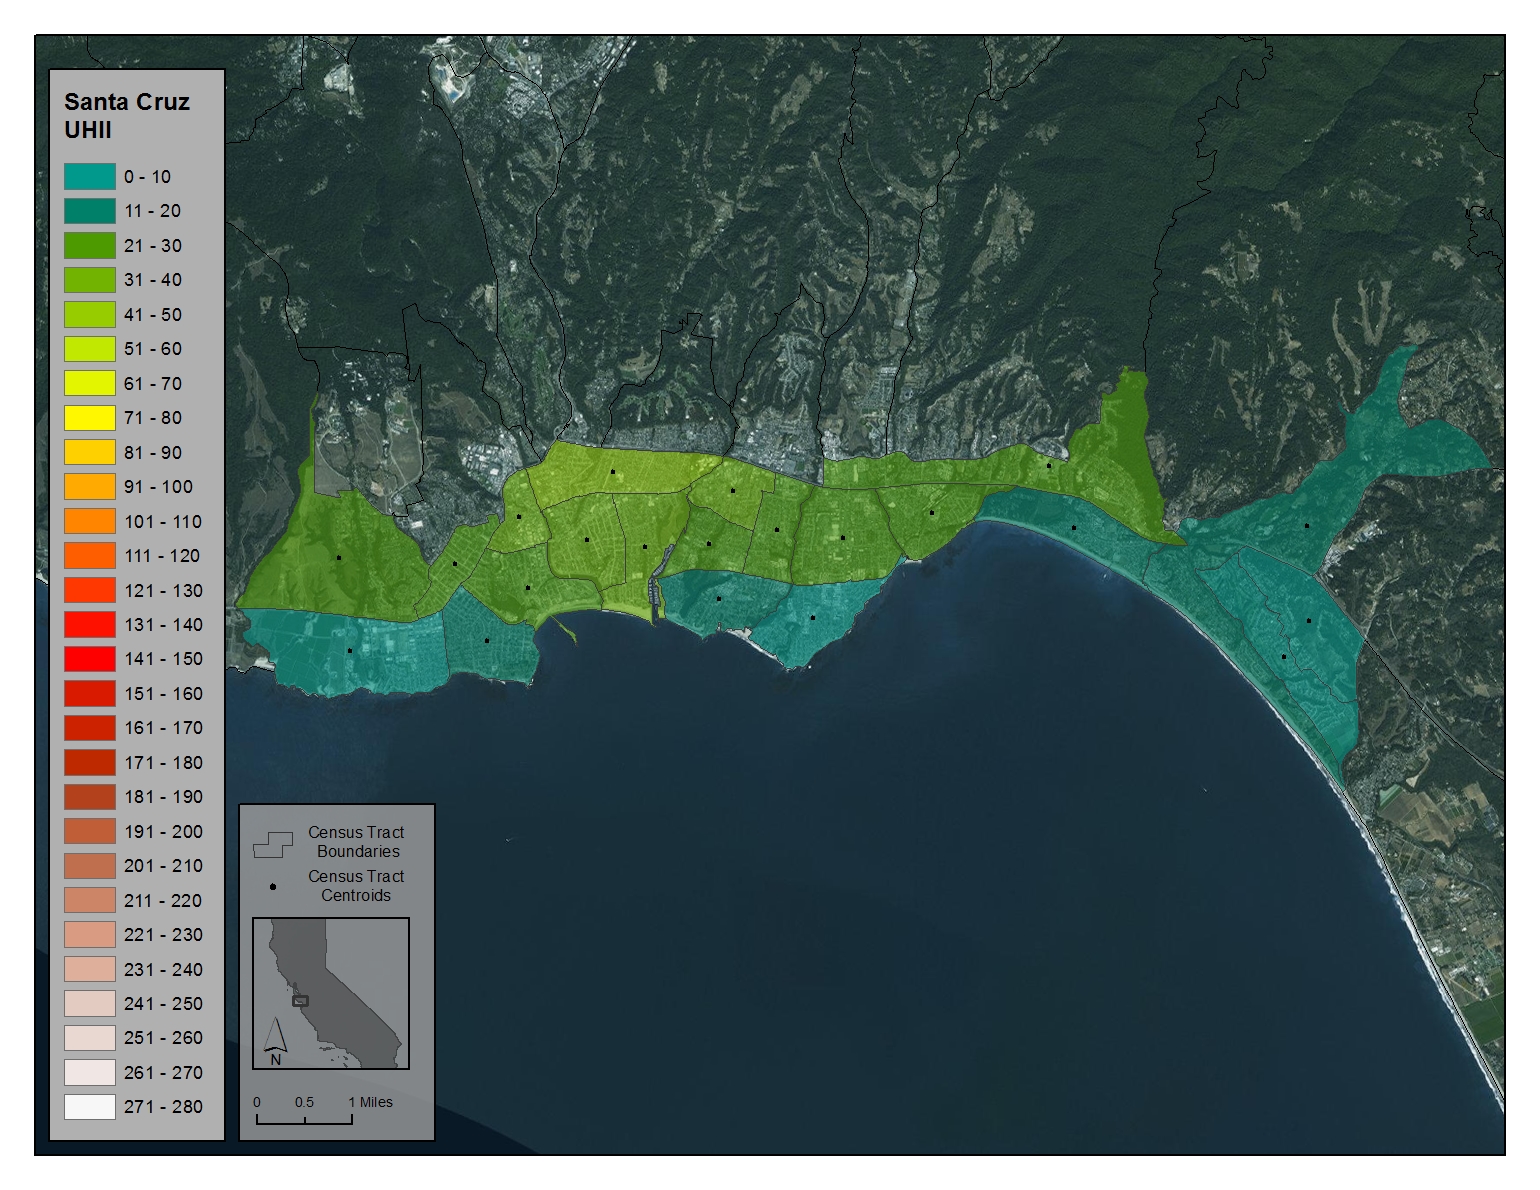Click the "0 - 10" legend label
This screenshot has height=1190, width=1540.
(x=147, y=177)
